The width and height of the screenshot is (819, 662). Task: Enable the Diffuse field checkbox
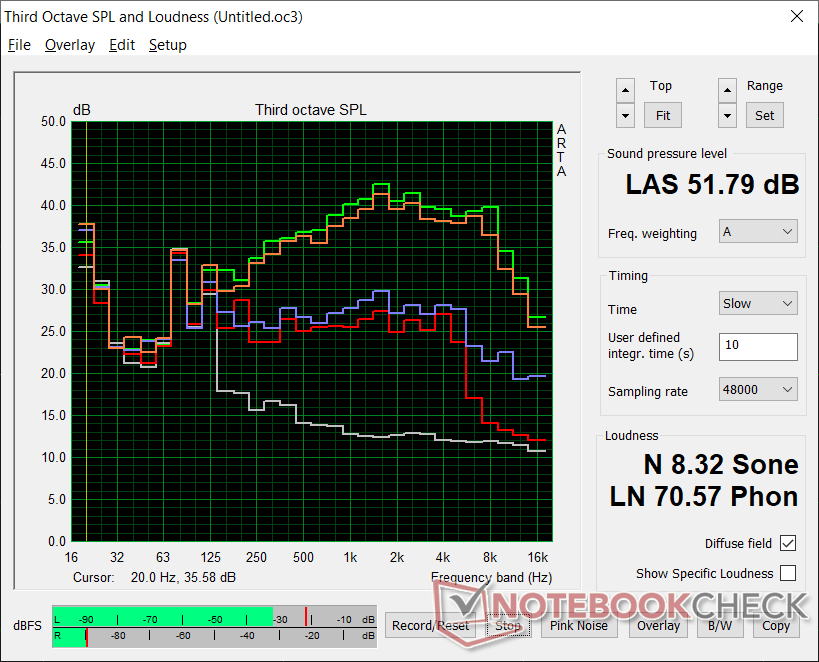point(788,543)
